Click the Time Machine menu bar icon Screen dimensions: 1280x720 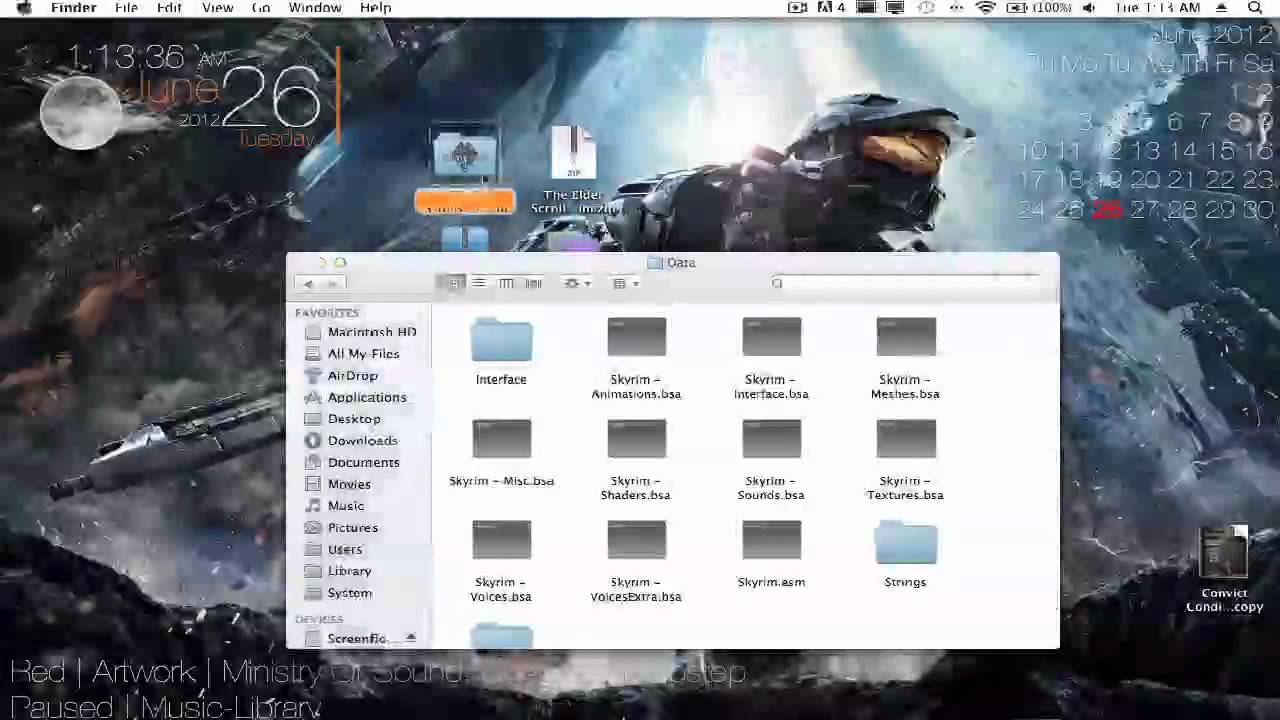(927, 8)
